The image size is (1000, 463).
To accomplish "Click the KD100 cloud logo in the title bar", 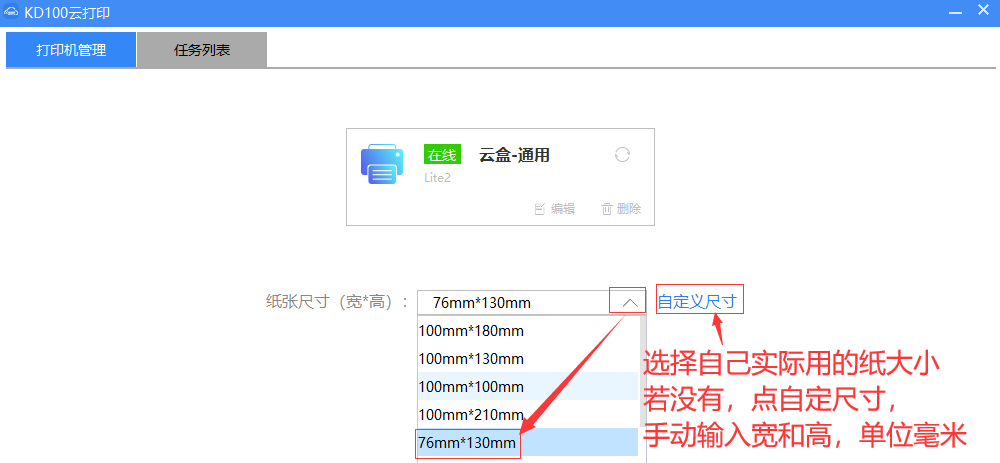I will [11, 12].
